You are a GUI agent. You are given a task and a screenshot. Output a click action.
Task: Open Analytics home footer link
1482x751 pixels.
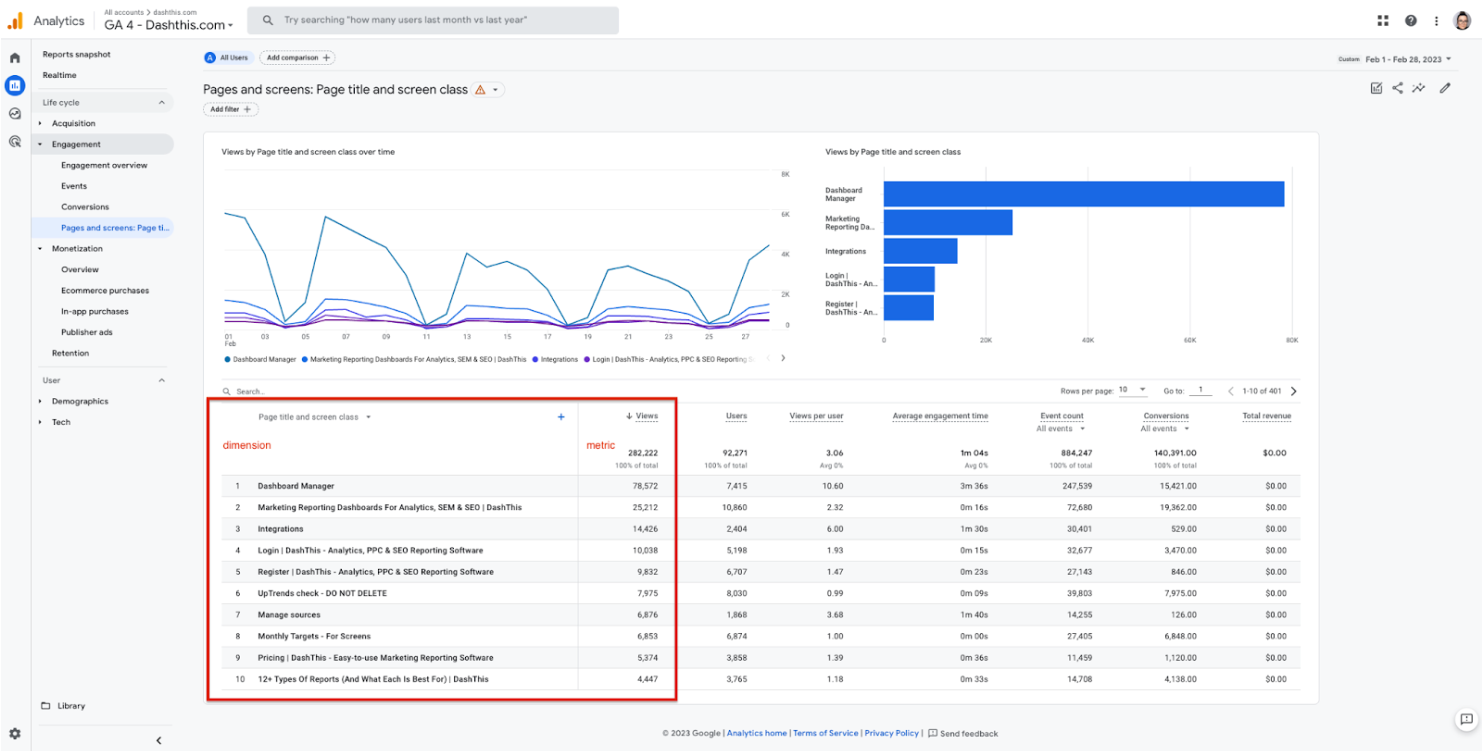[x=757, y=734]
